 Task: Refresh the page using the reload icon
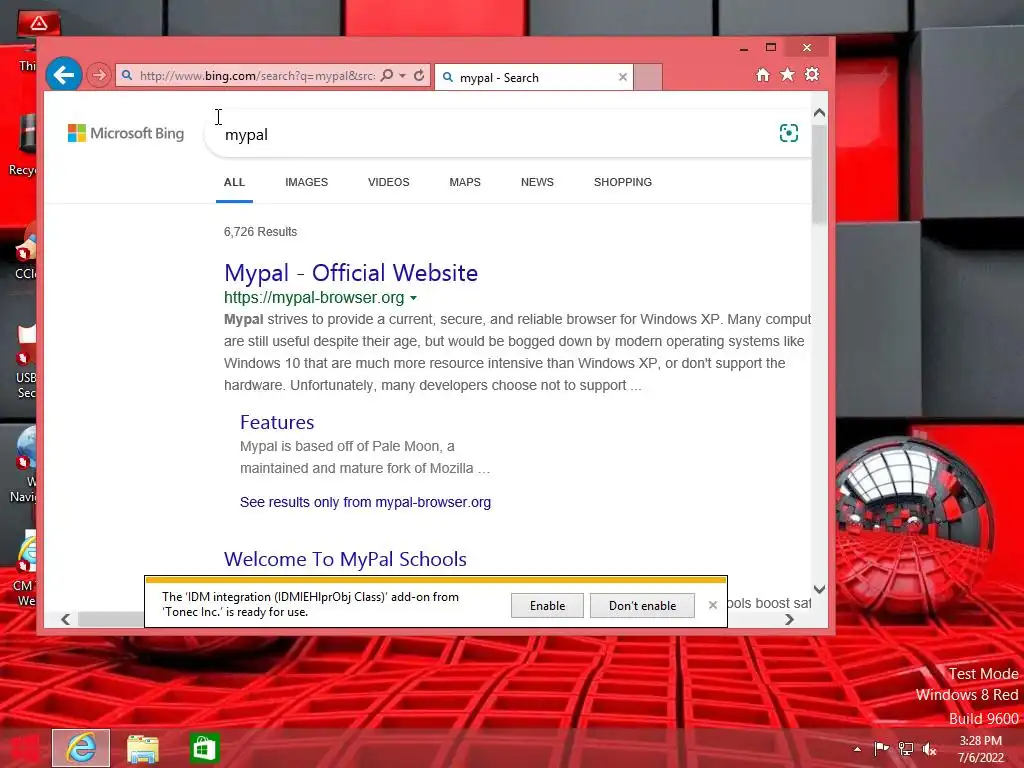(x=419, y=76)
